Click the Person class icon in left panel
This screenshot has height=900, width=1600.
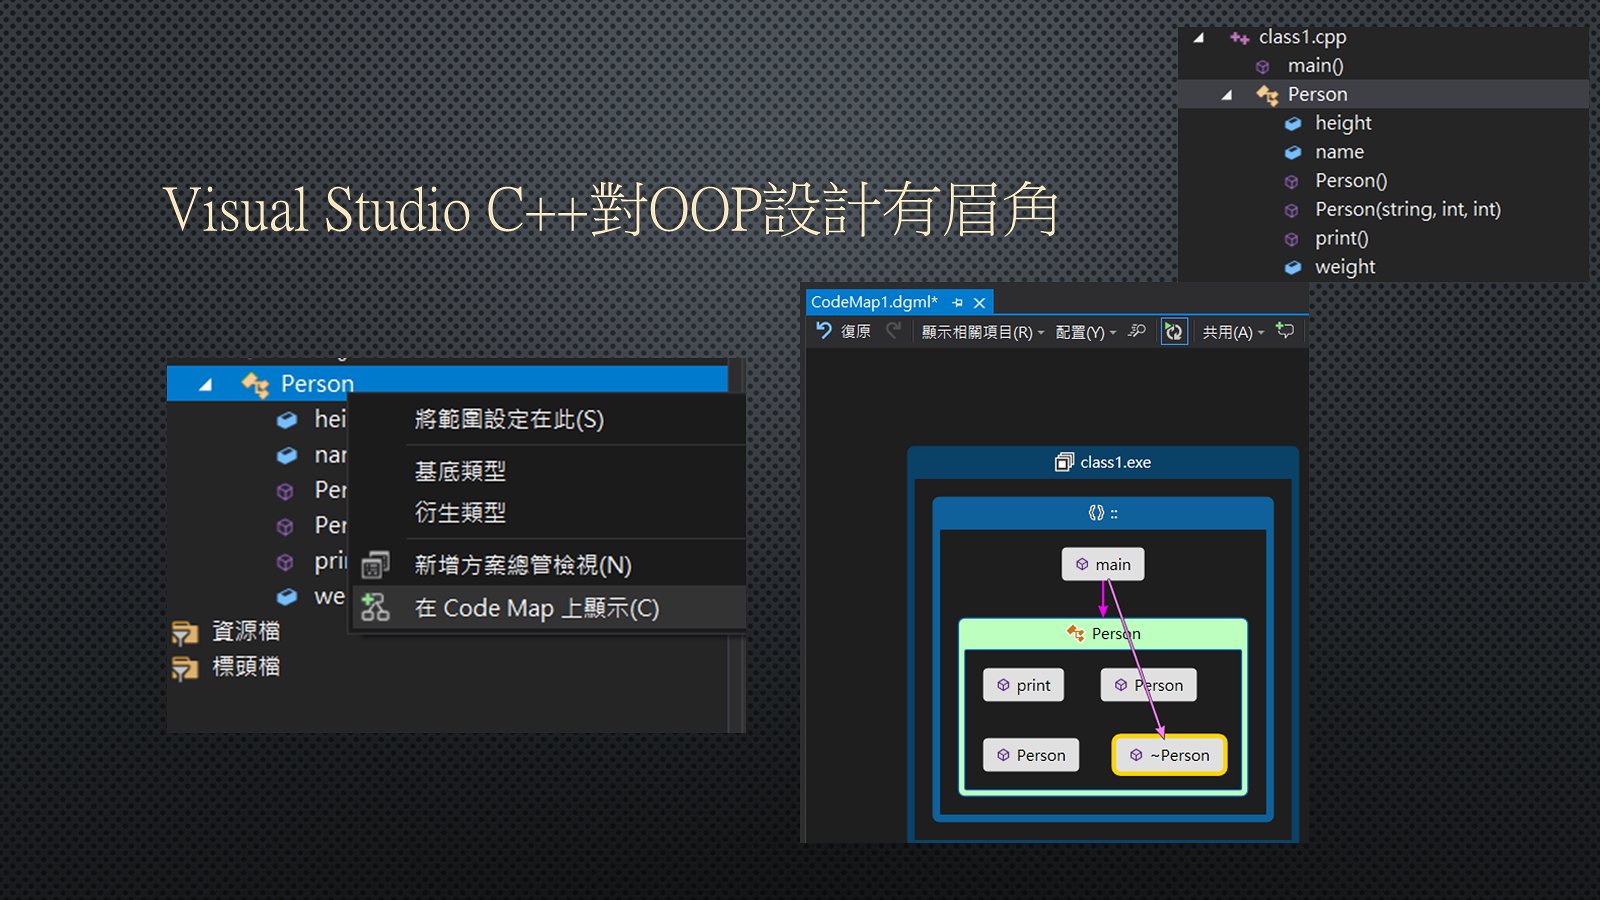click(255, 384)
